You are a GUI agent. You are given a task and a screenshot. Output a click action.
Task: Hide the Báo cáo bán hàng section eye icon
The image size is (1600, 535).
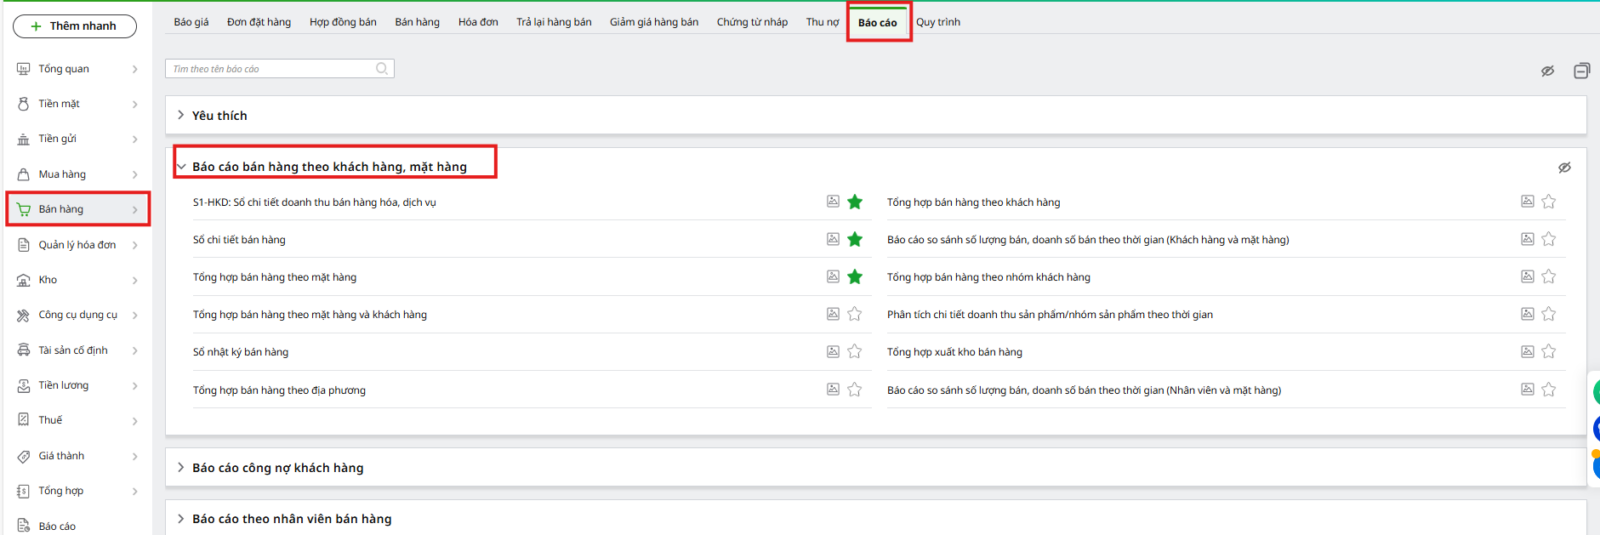click(1564, 167)
